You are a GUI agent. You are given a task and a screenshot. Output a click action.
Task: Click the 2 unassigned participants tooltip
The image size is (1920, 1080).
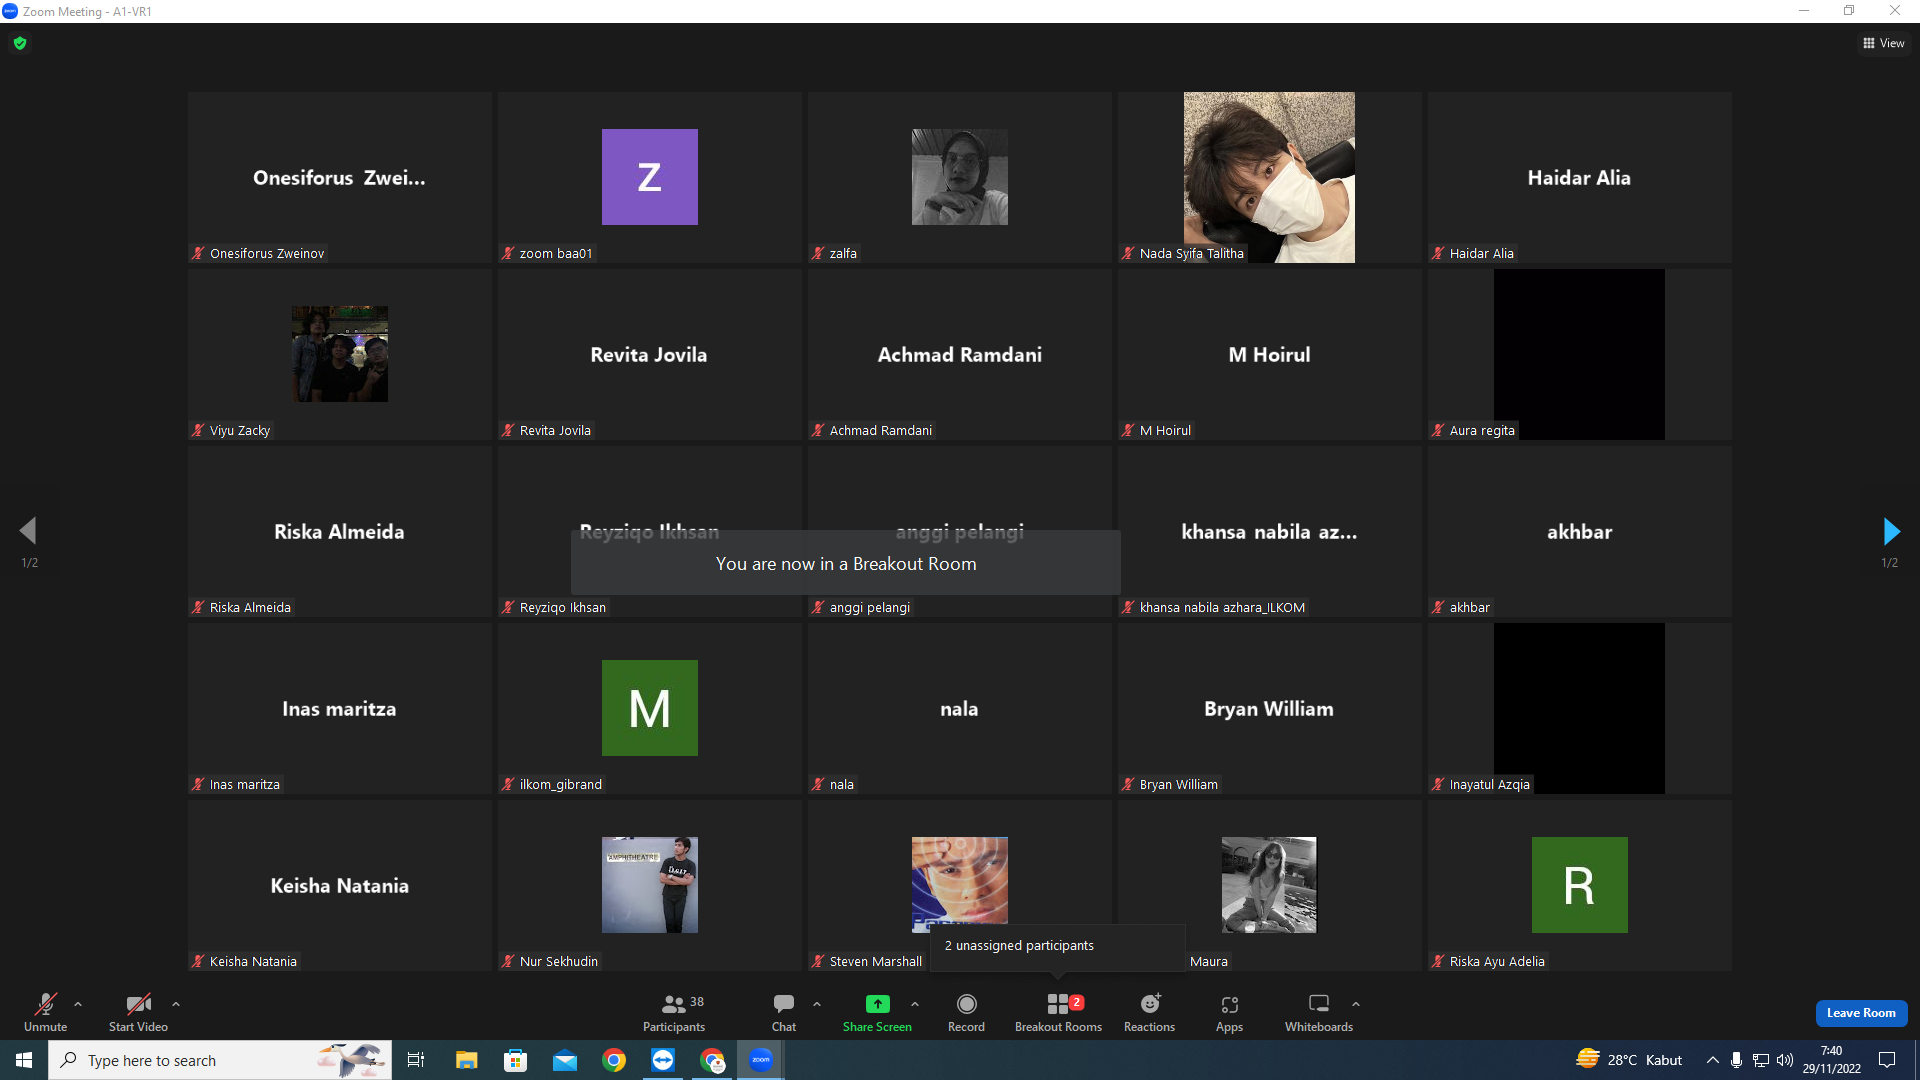pos(1057,946)
